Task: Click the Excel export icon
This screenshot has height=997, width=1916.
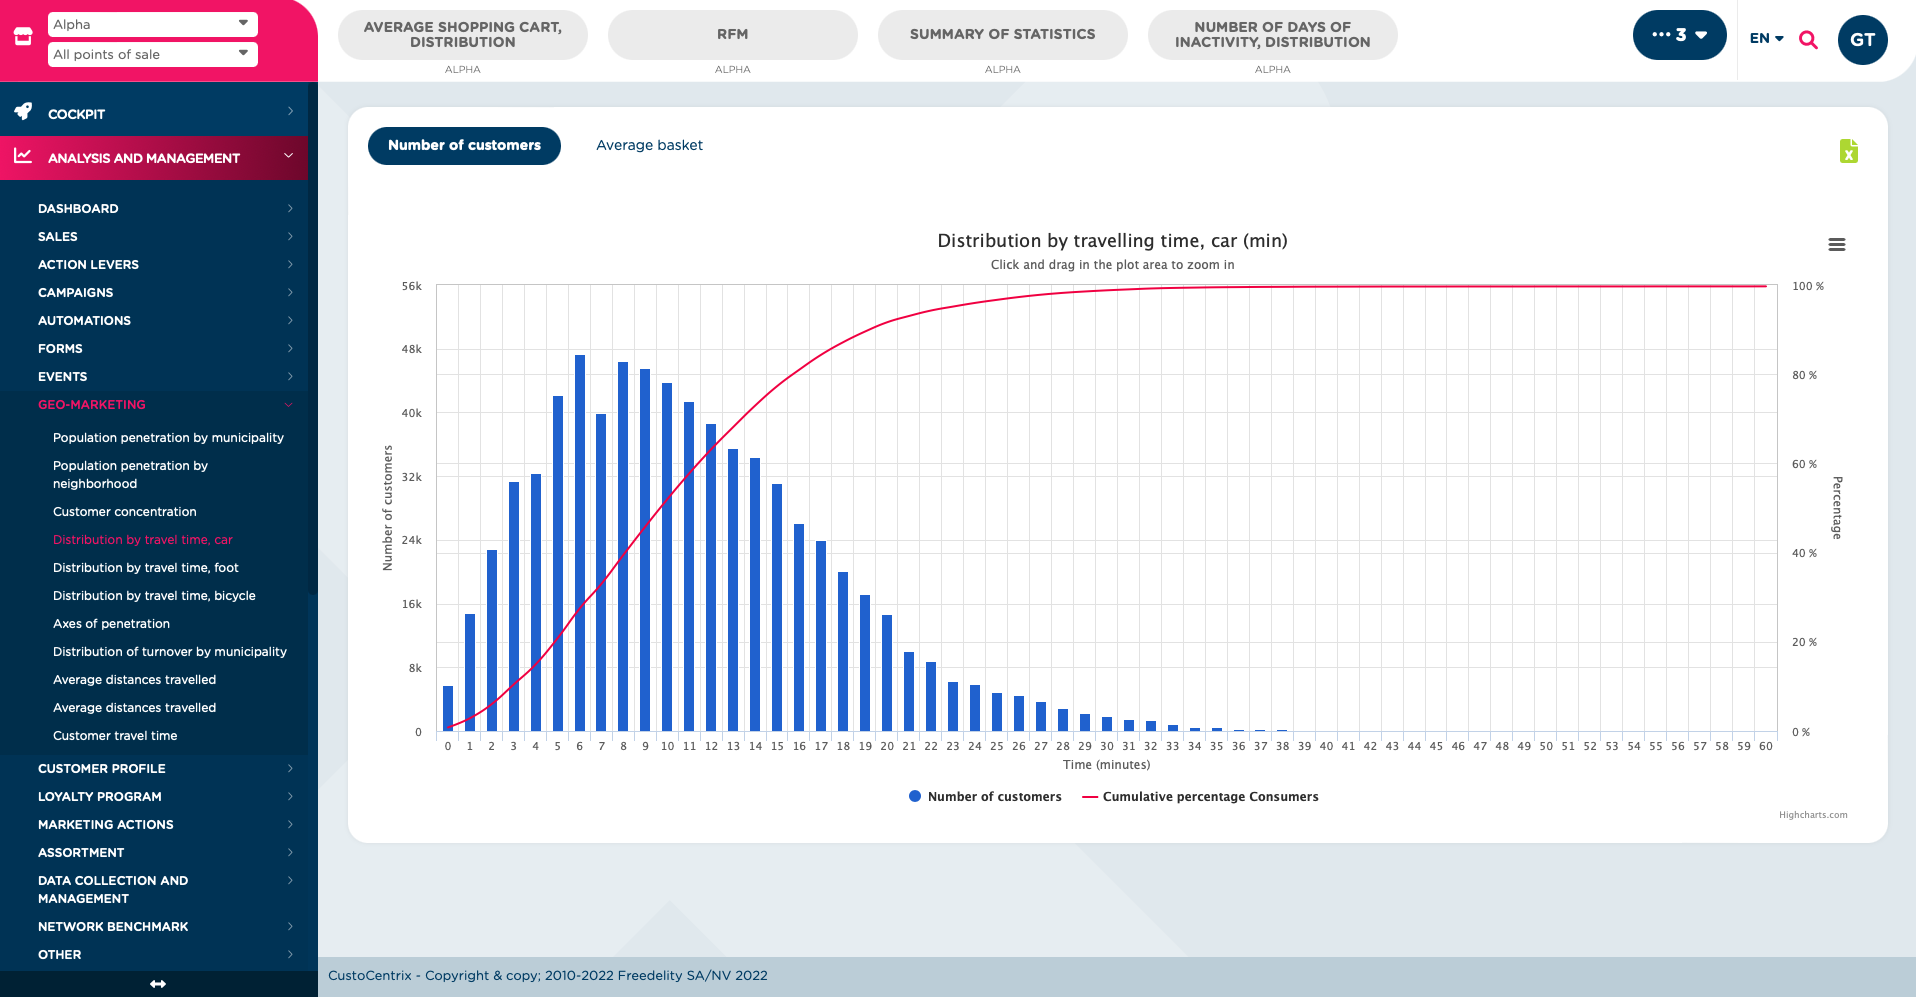Action: [1848, 151]
